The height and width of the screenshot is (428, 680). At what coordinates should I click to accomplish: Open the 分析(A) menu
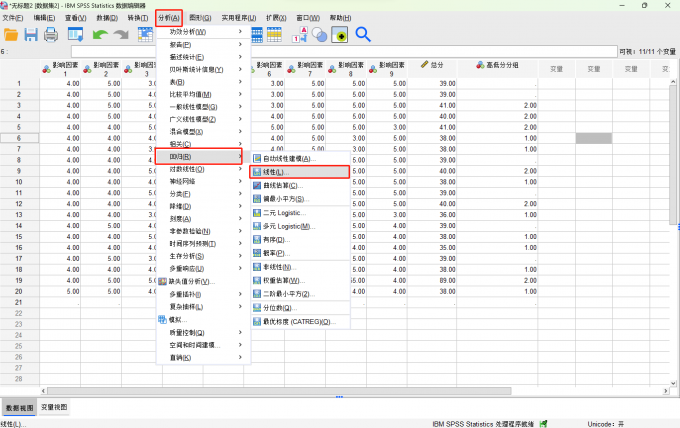tap(169, 18)
